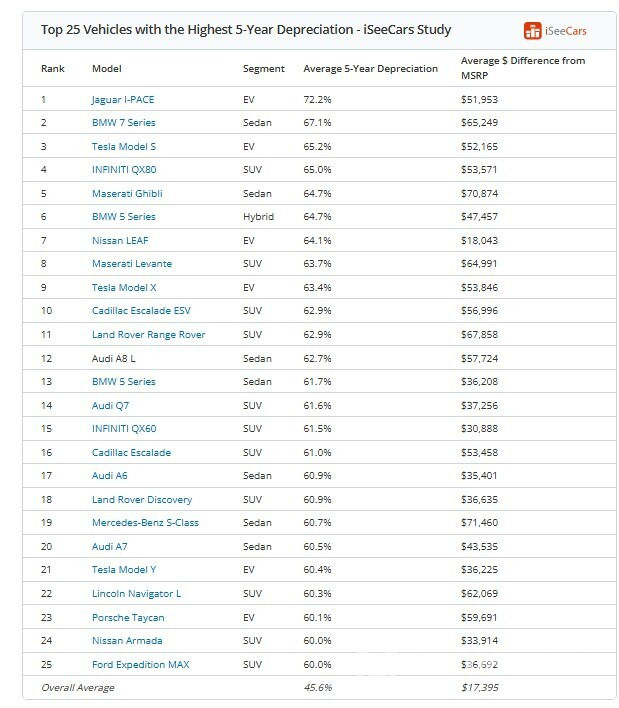Open the Mercedes-Benz S-Class link
Viewport: 619px width, 708px height.
point(145,522)
